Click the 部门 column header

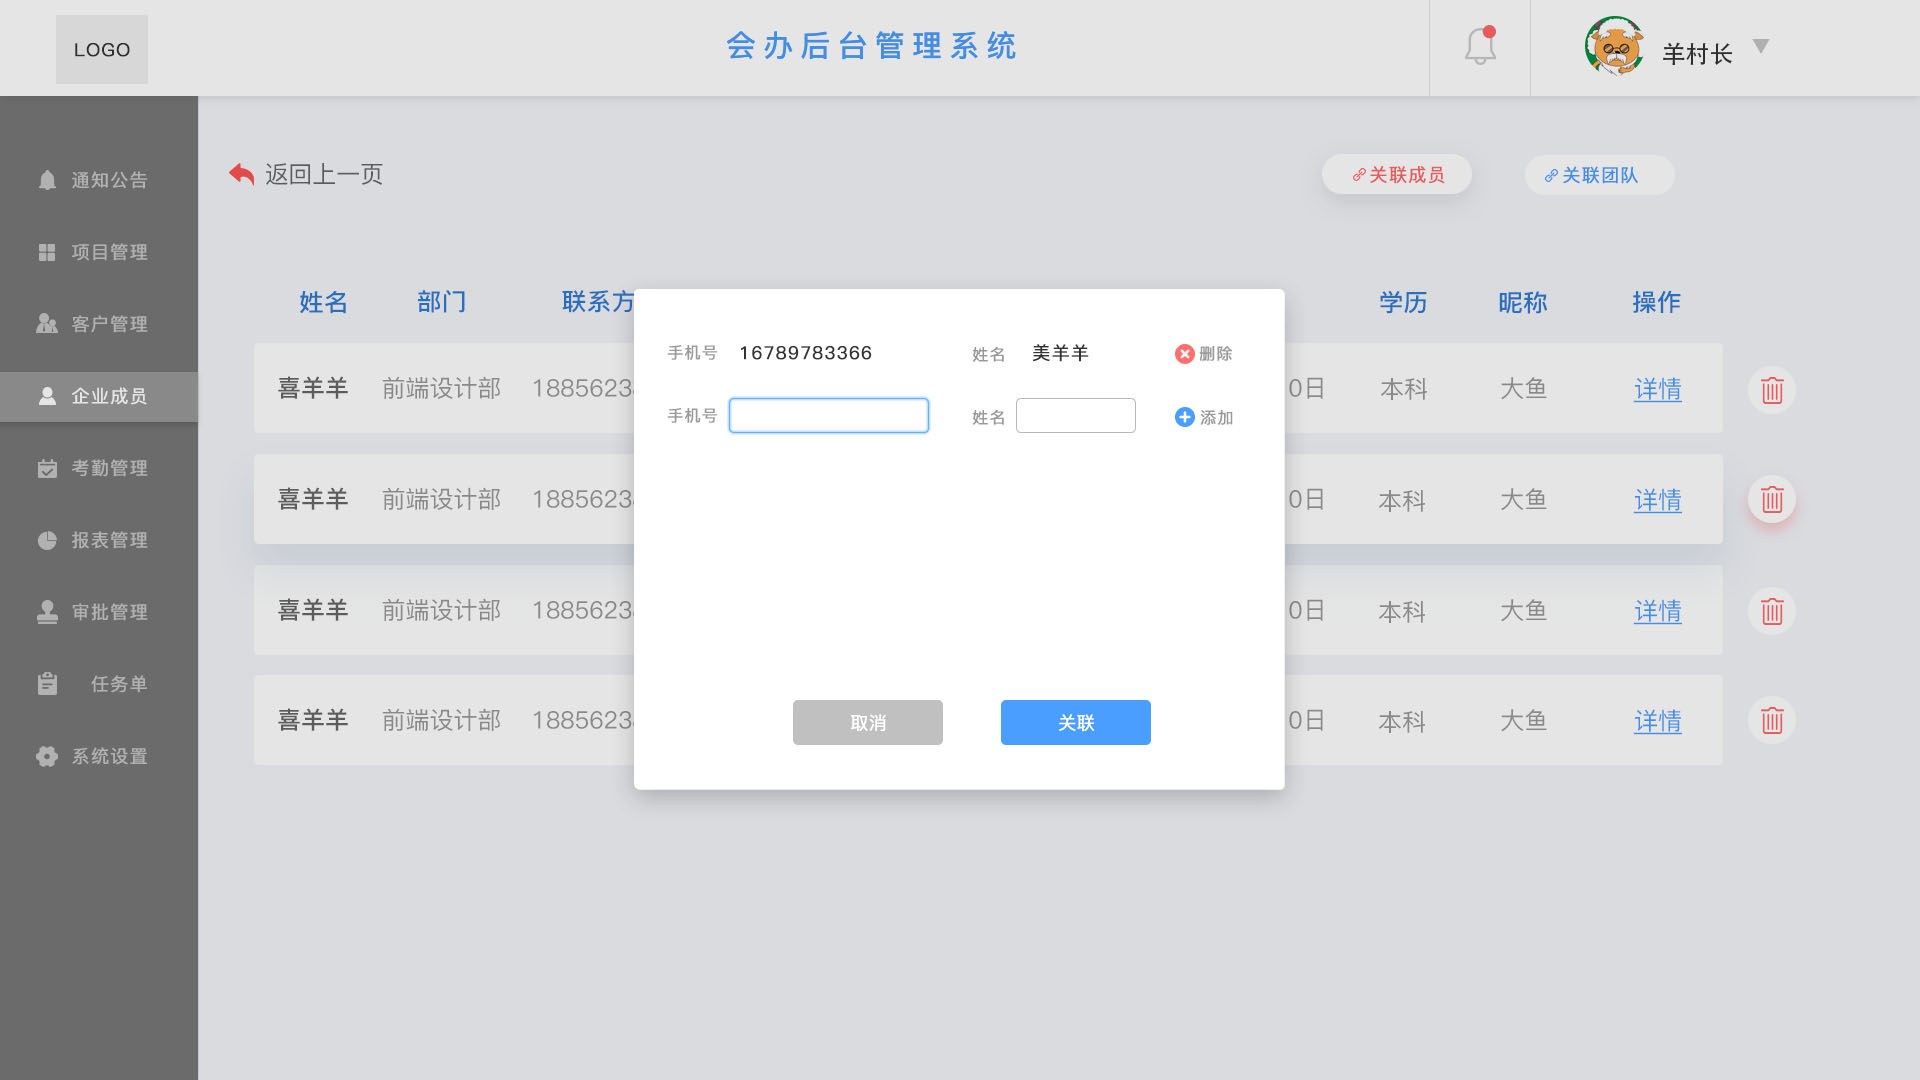442,302
